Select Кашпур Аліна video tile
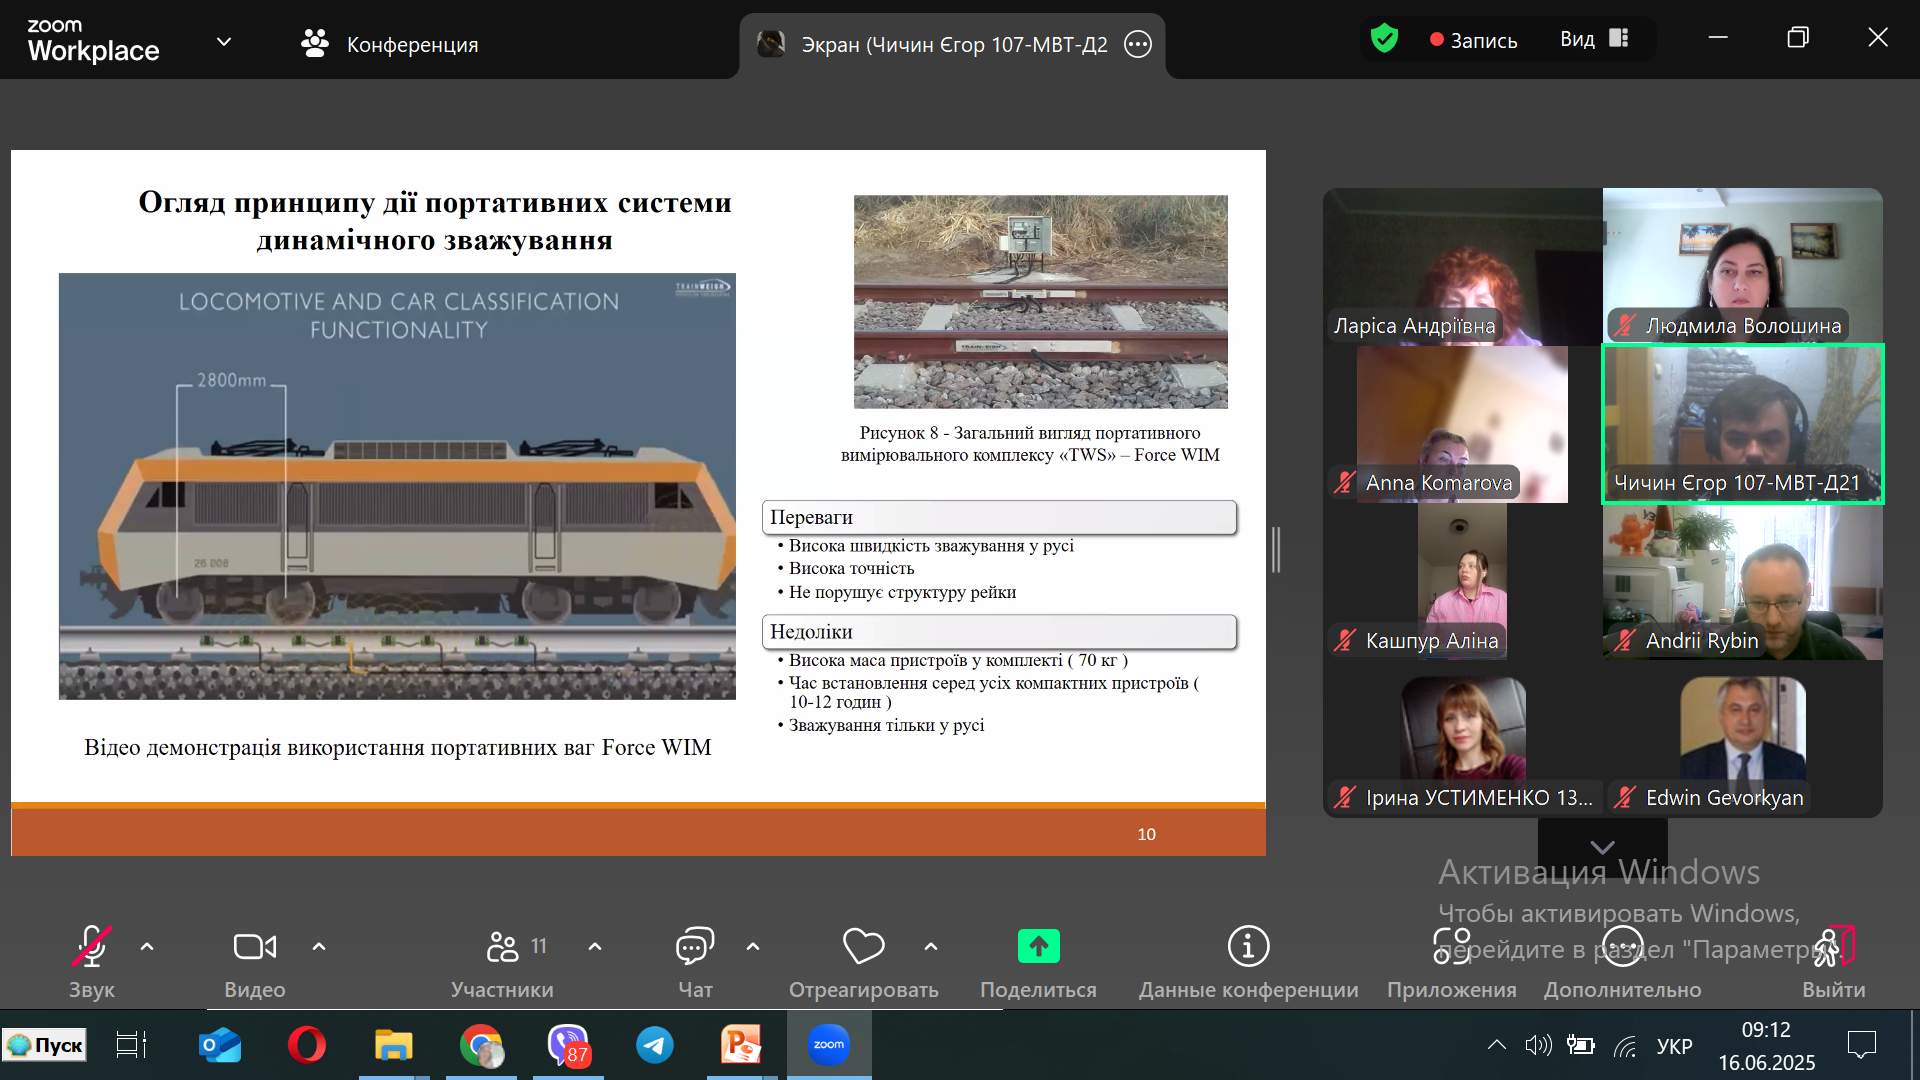1920x1080 pixels. pyautogui.click(x=1463, y=582)
